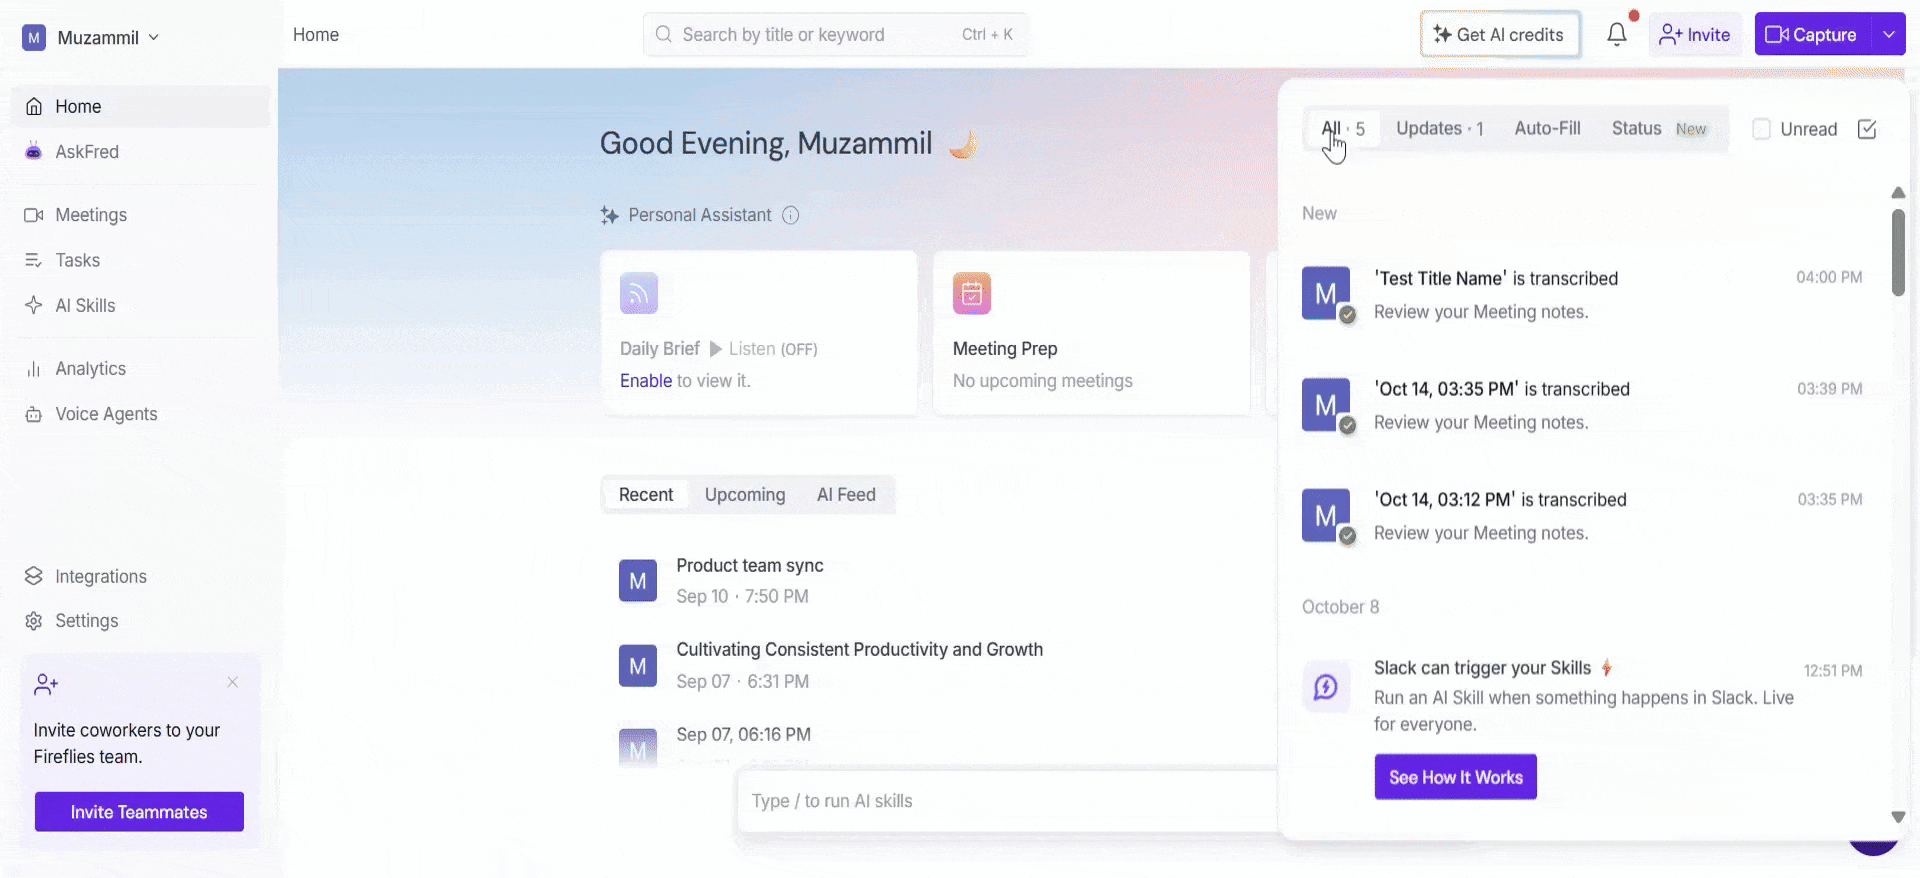
Task: Click avatar of 'Test Title Name' notification
Action: (1326, 293)
